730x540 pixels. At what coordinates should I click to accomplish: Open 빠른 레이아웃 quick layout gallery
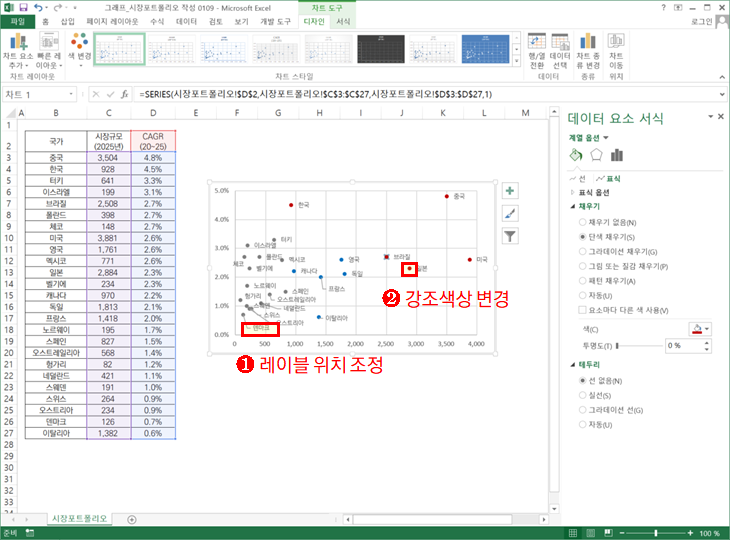[x=49, y=51]
